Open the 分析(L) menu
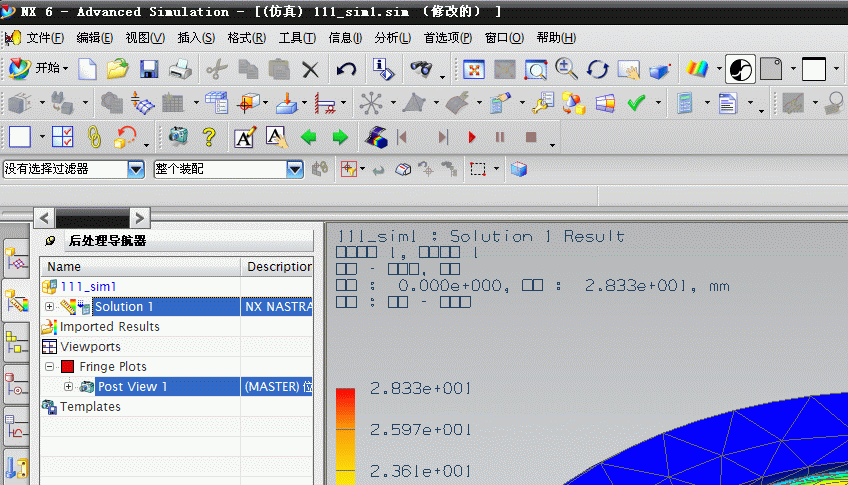848x485 pixels. 393,38
